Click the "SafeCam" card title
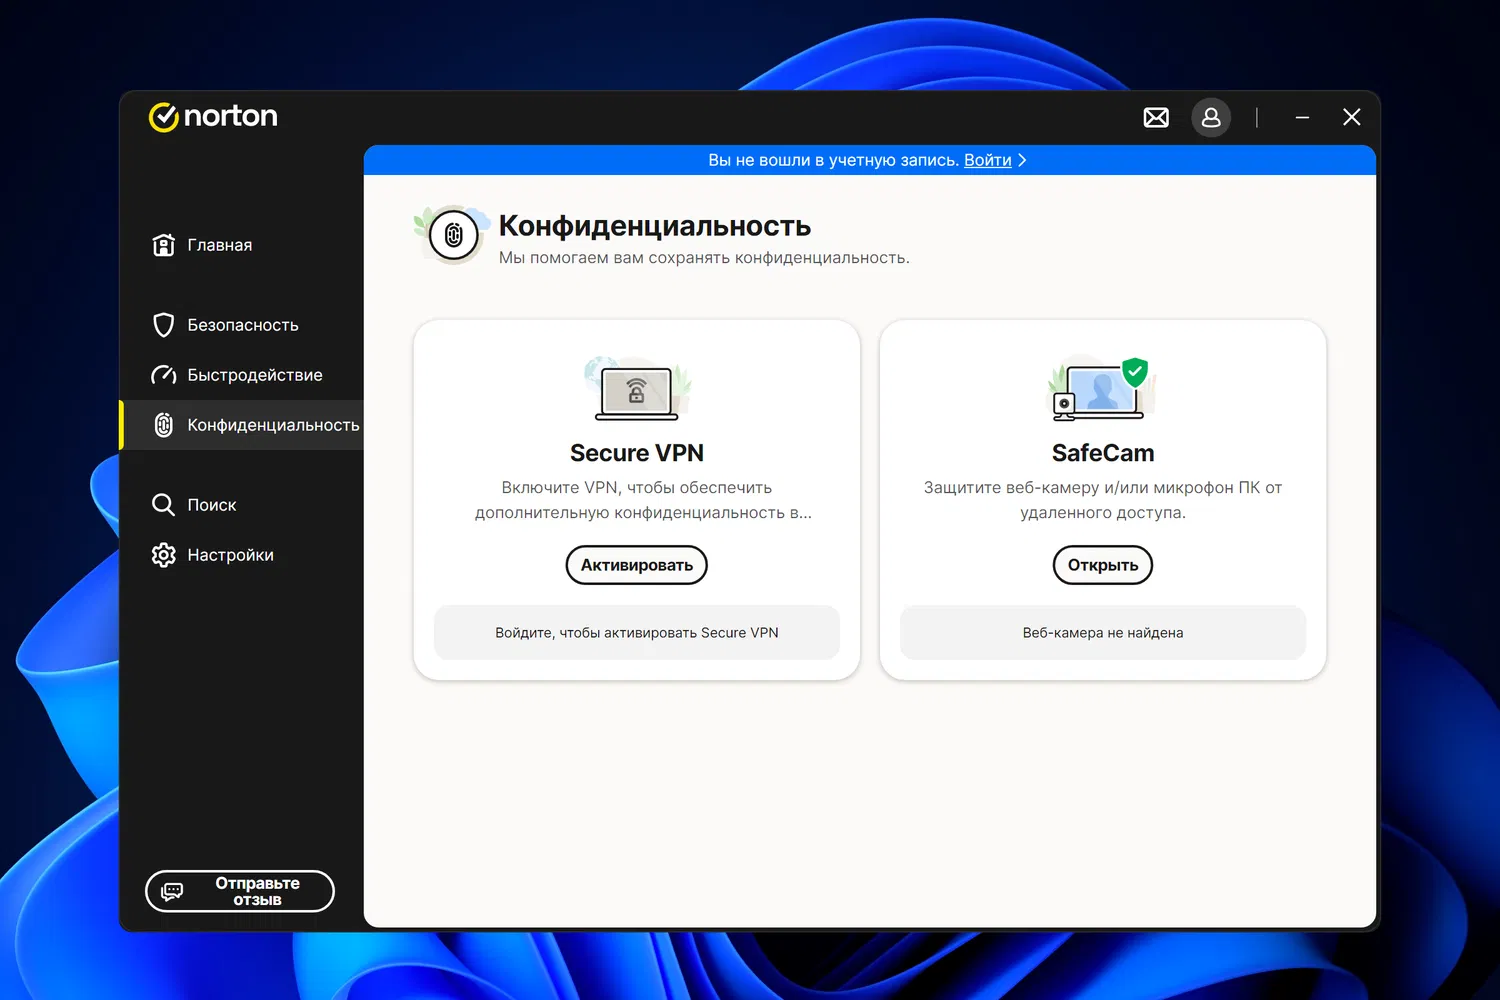1500x1000 pixels. 1103,453
